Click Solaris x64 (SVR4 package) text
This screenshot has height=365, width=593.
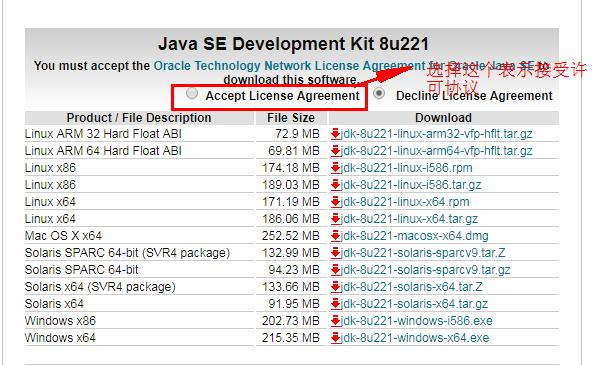[x=100, y=287]
